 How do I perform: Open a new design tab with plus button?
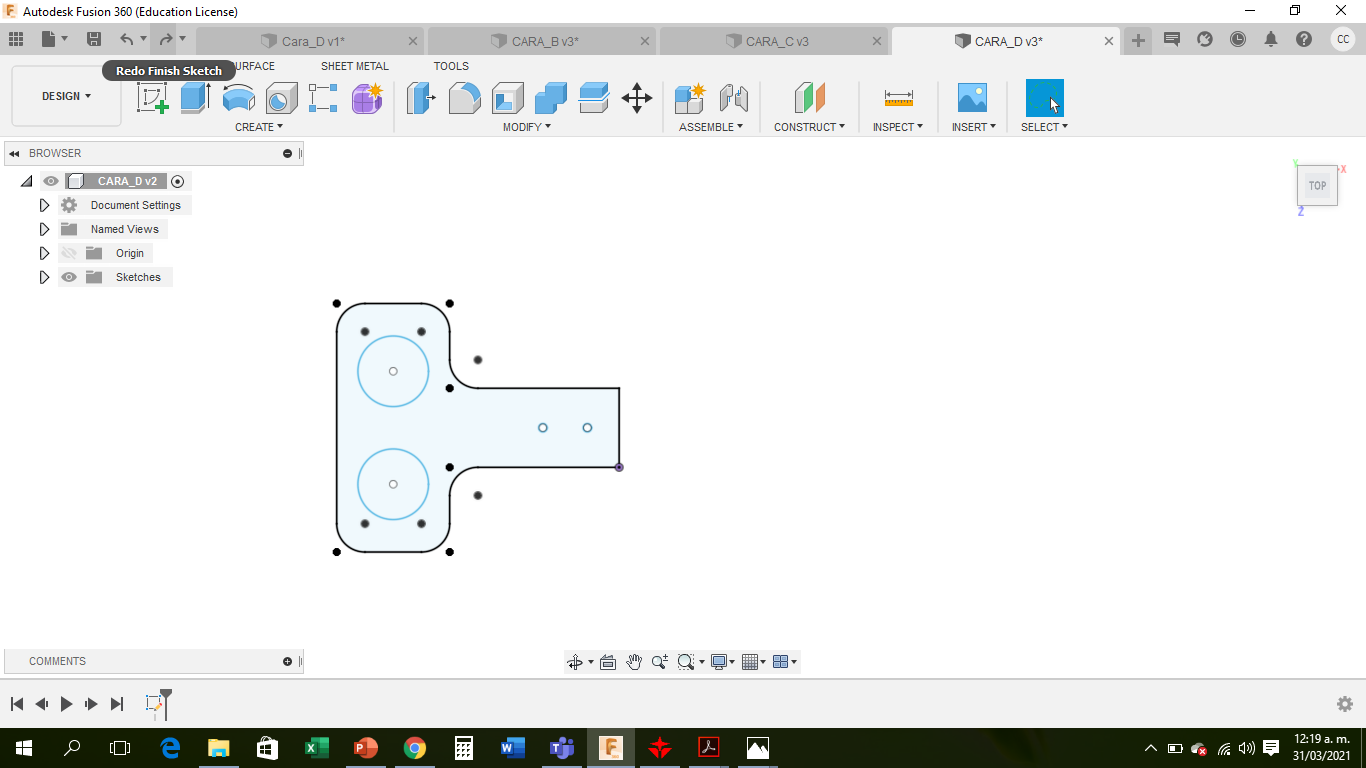tap(1138, 40)
